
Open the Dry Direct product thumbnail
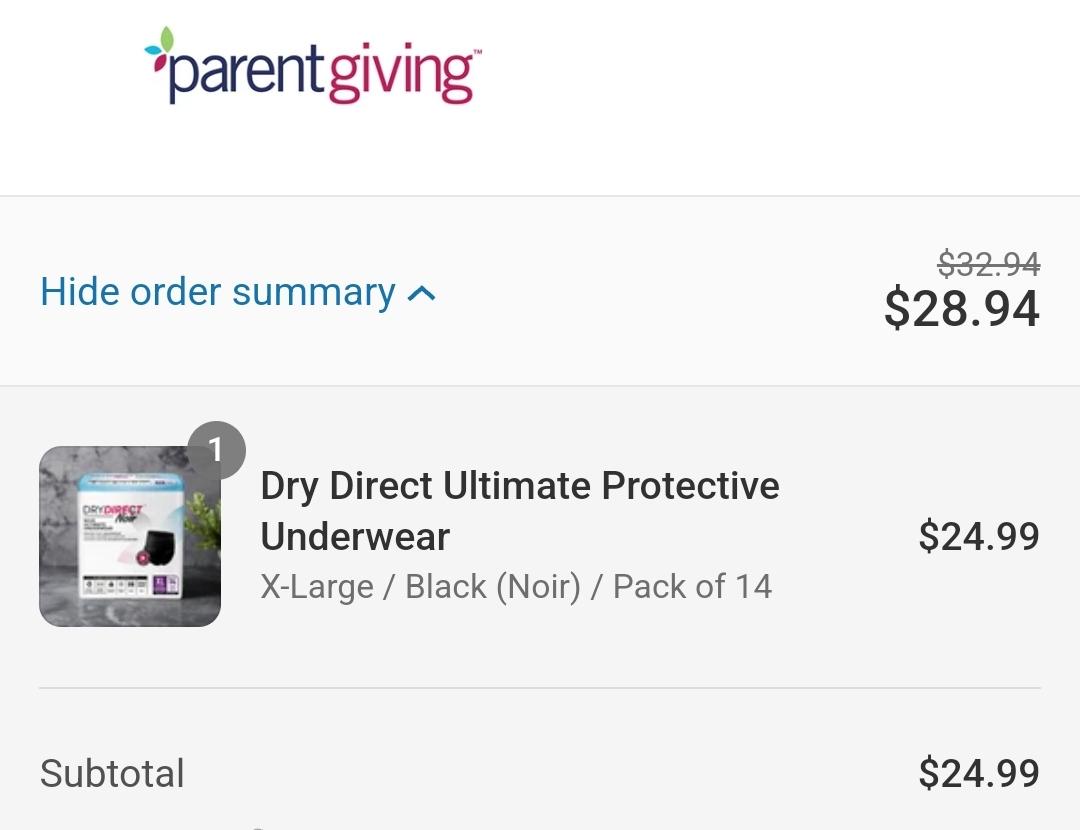tap(130, 536)
